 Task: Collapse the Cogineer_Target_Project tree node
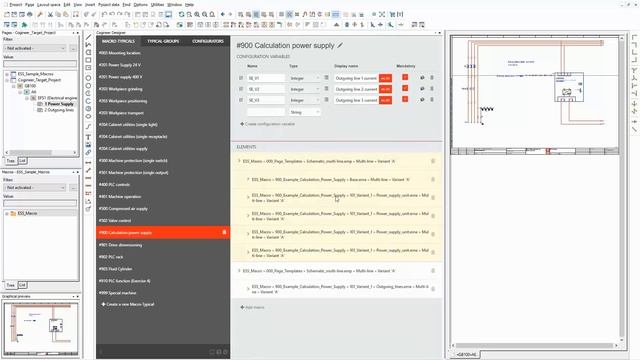pyautogui.click(x=7, y=80)
